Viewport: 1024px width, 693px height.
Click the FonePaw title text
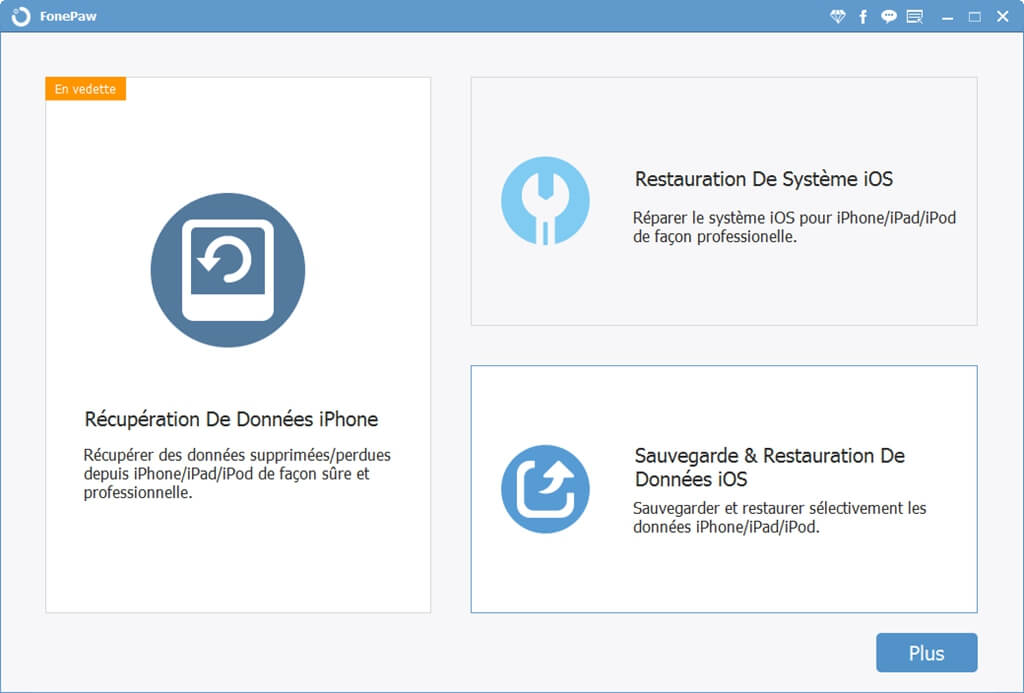click(68, 16)
